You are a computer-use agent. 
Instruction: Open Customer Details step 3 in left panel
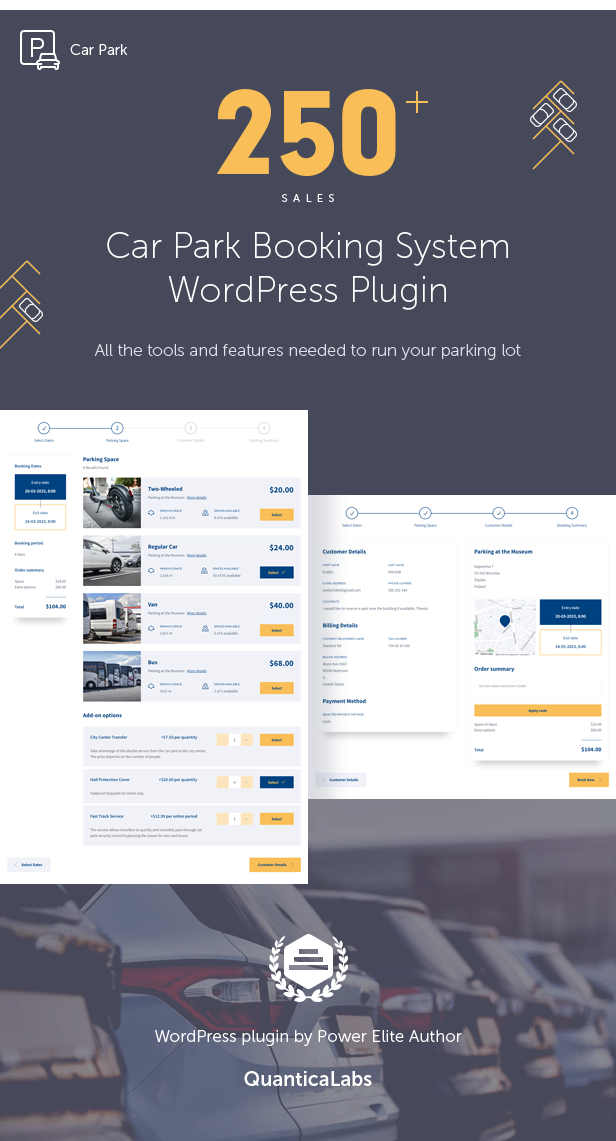(x=191, y=428)
